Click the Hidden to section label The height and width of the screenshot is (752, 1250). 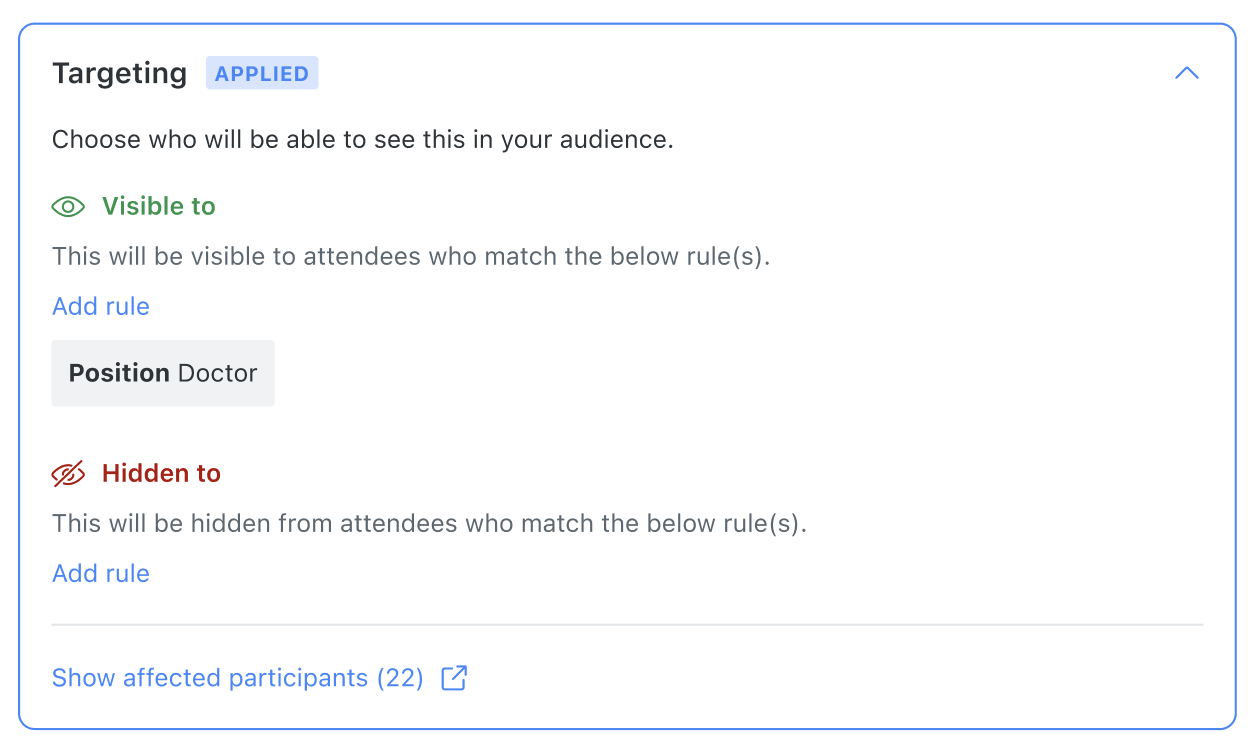tap(161, 473)
